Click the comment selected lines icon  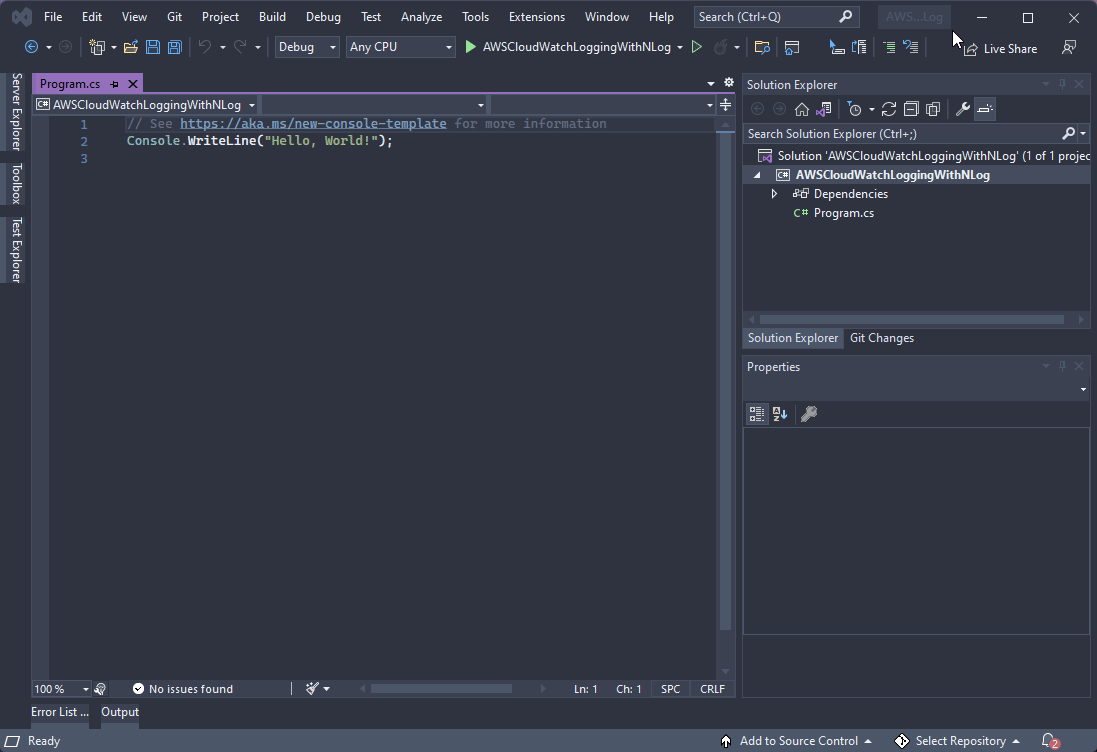pyautogui.click(x=889, y=47)
